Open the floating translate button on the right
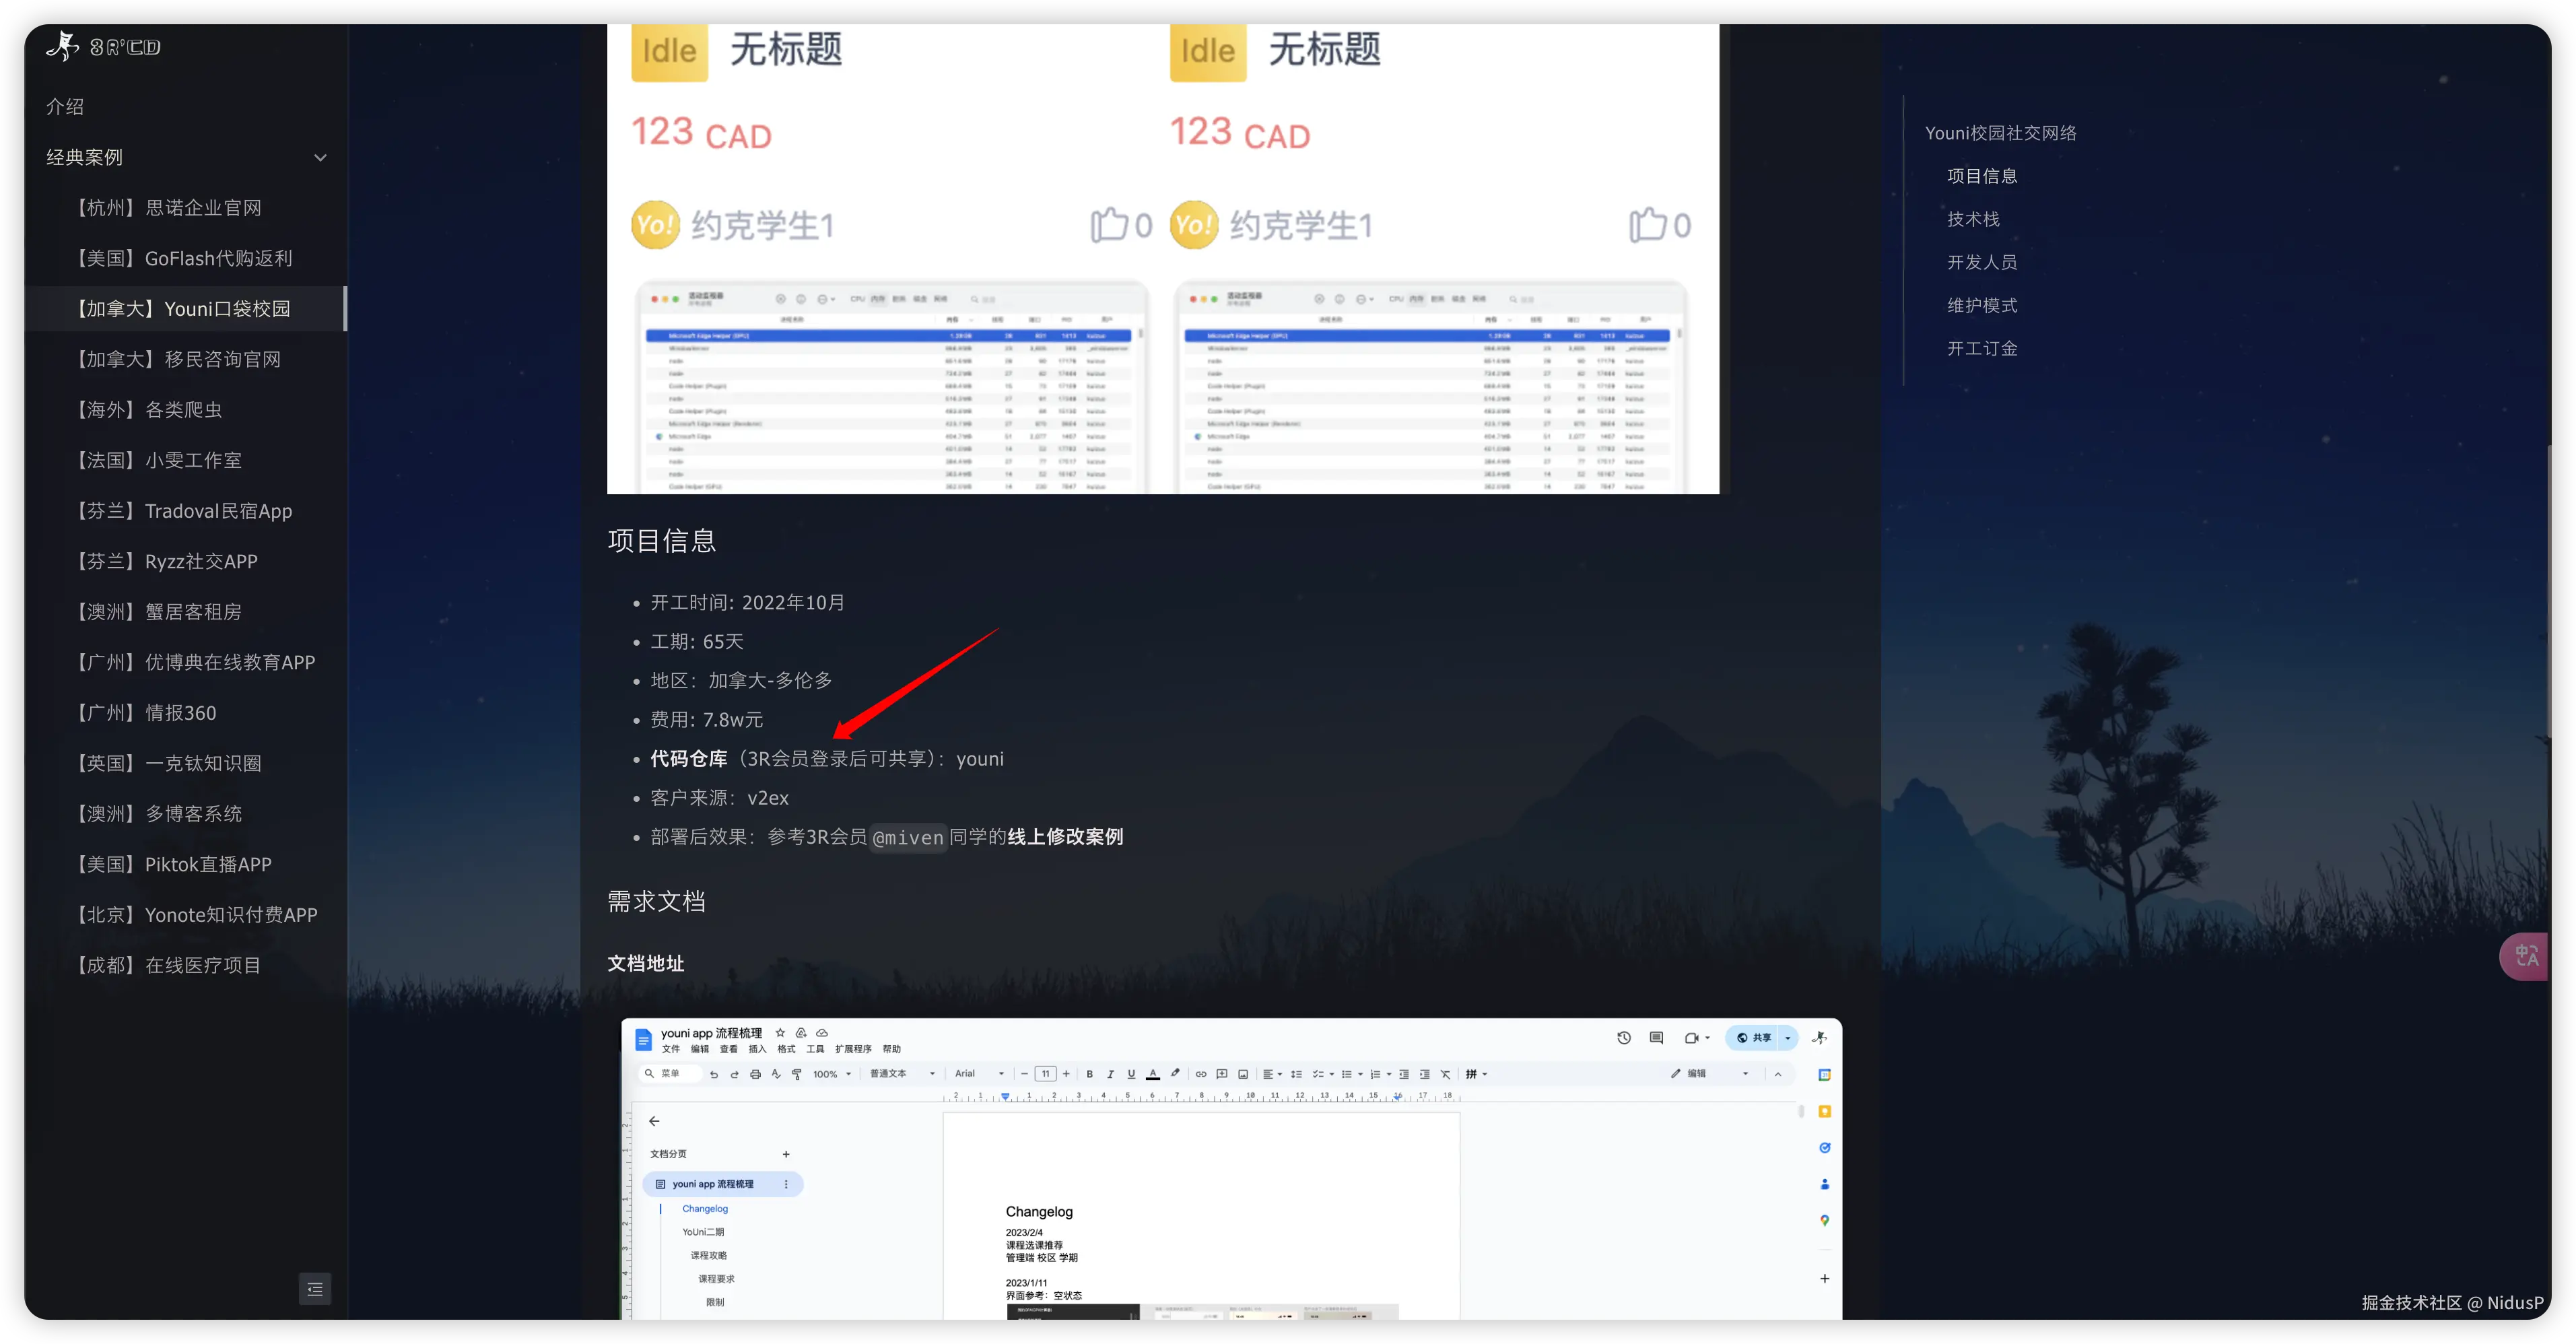Image resolution: width=2576 pixels, height=1344 pixels. click(x=2526, y=956)
